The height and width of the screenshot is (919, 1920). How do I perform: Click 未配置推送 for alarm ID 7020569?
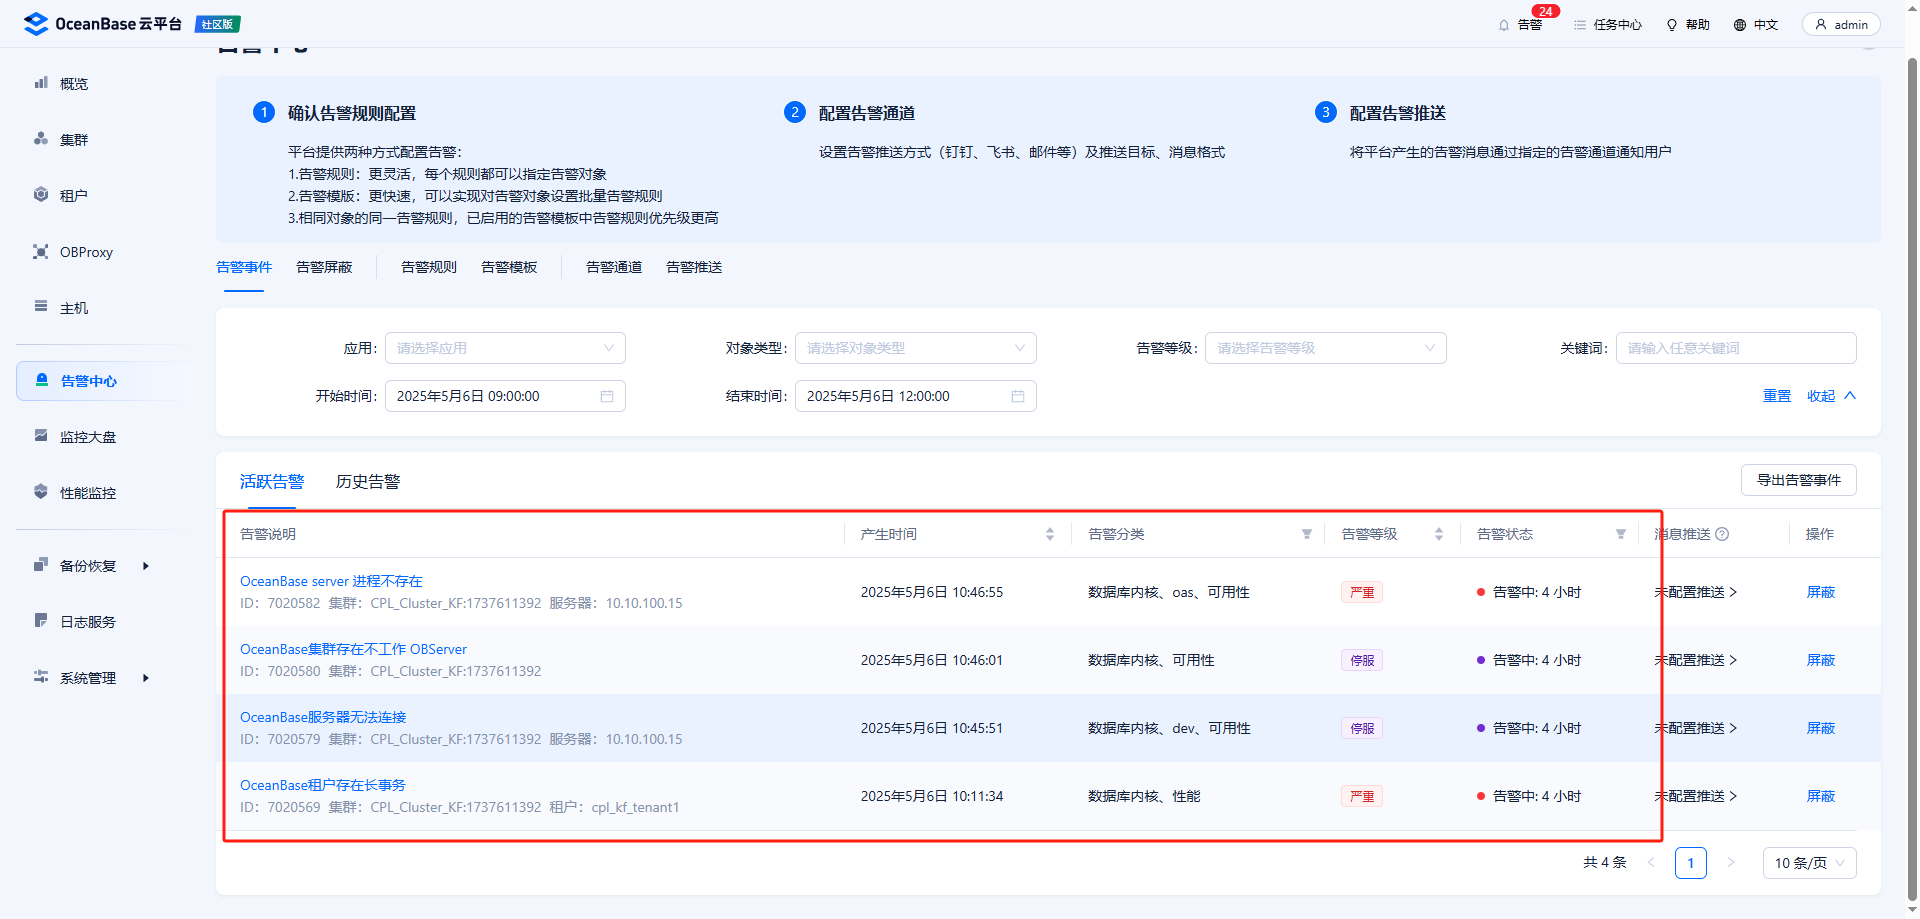(x=1696, y=796)
